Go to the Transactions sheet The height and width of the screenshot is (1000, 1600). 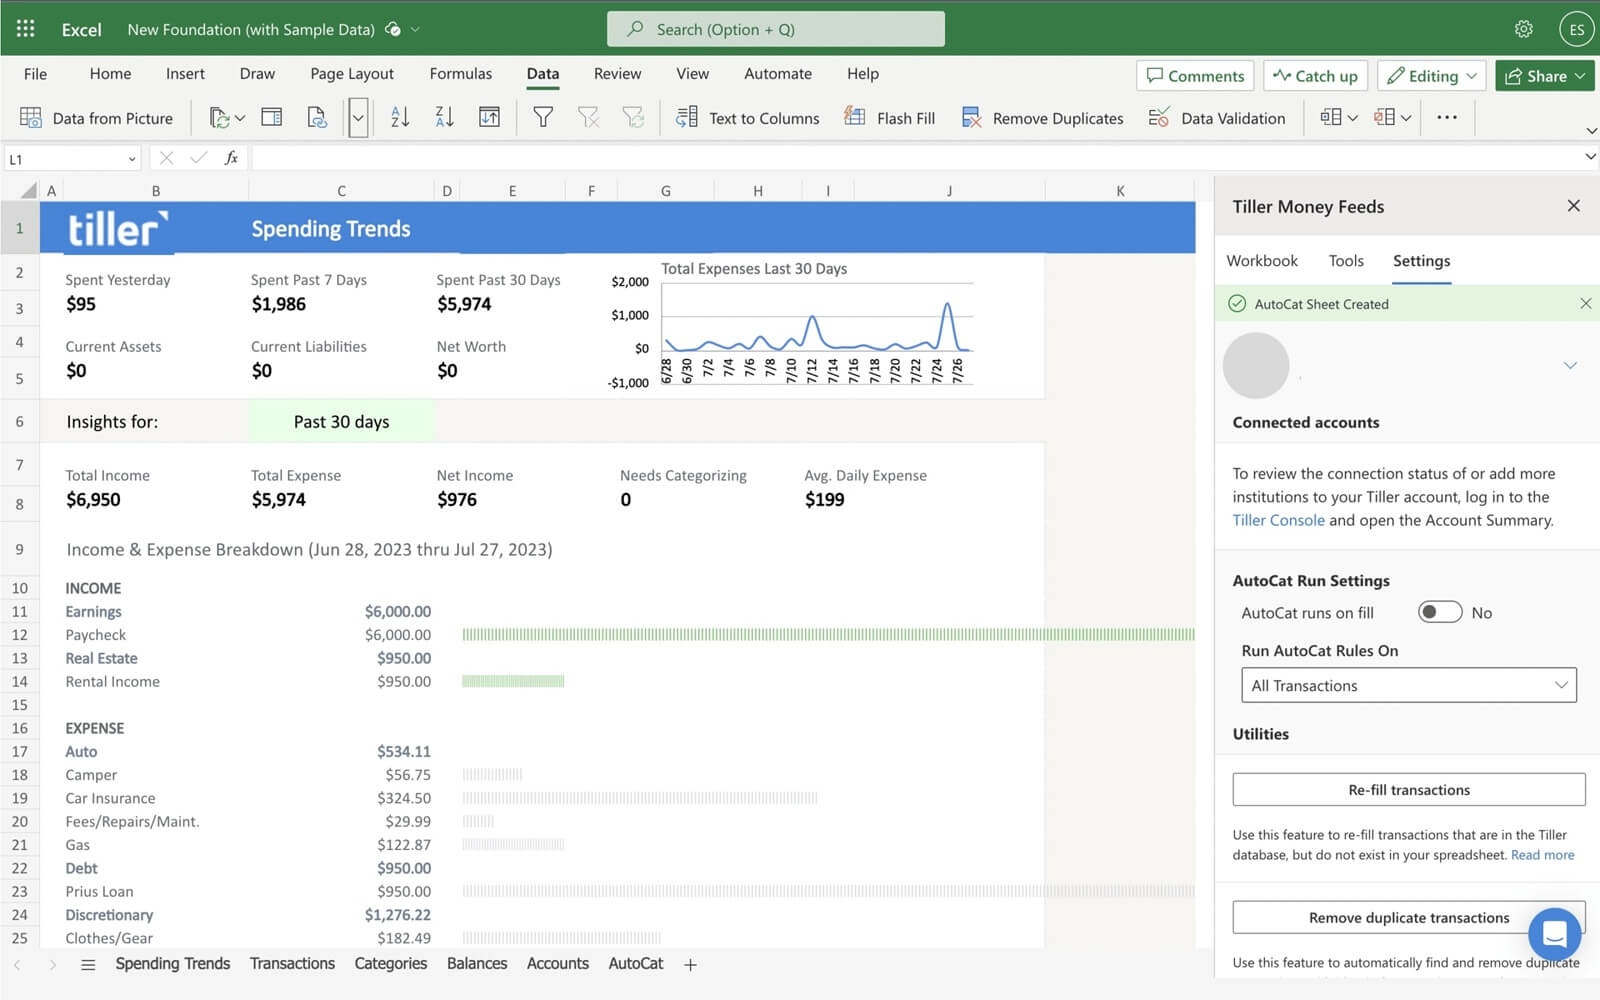pyautogui.click(x=292, y=964)
